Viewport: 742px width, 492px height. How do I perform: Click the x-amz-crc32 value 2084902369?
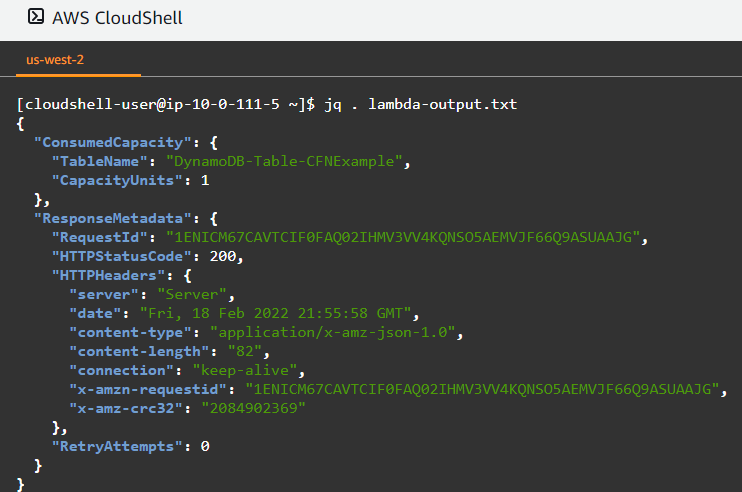point(254,408)
